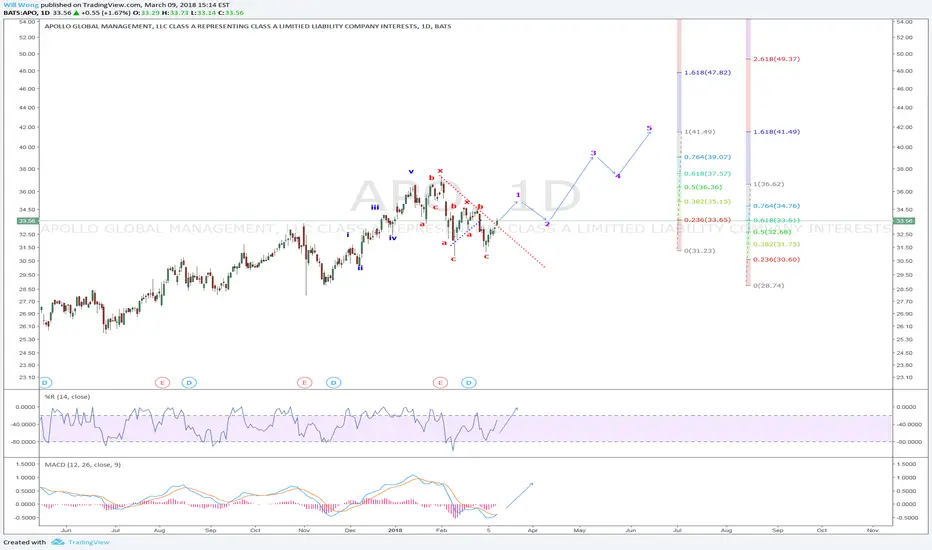Click the 54.00 price level on right axis

pos(904,21)
